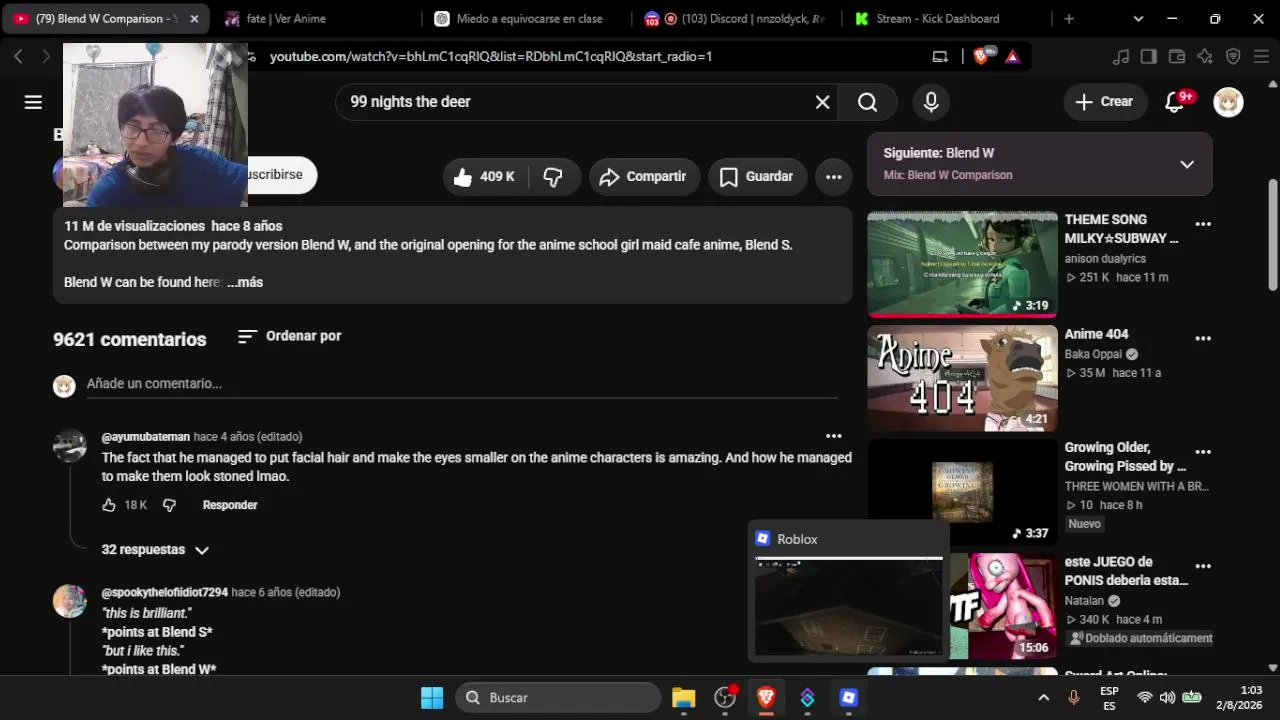
Task: Open options for este JUEGO de PONIS video
Action: point(1203,566)
